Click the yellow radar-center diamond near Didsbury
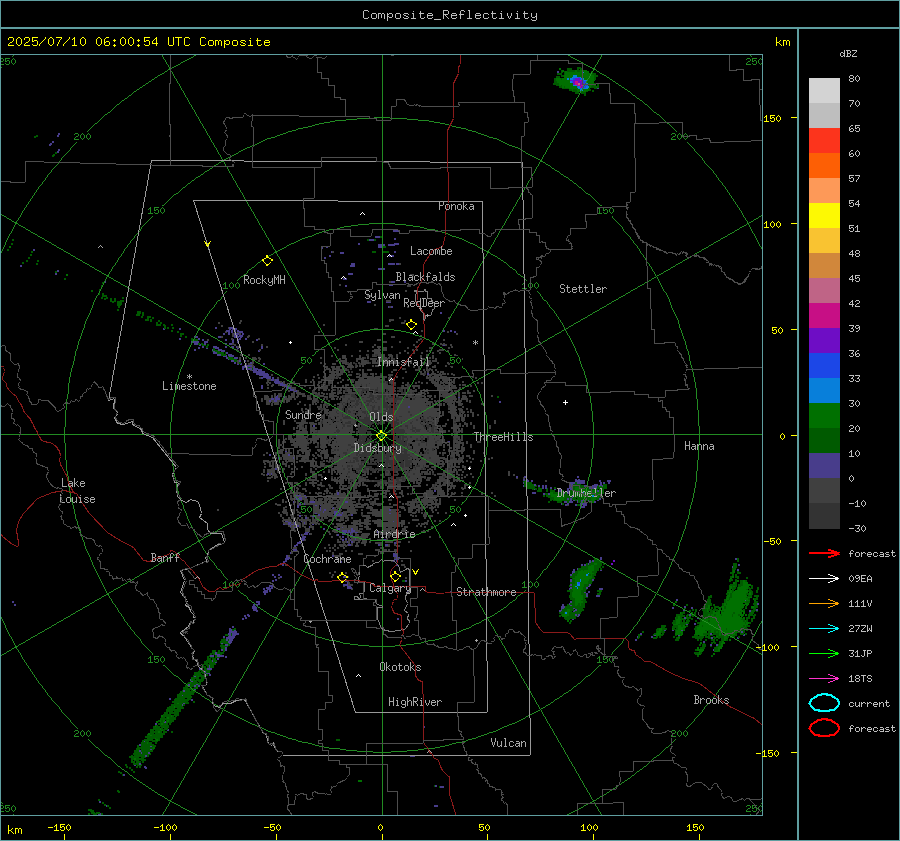The width and height of the screenshot is (900, 841). tap(381, 436)
